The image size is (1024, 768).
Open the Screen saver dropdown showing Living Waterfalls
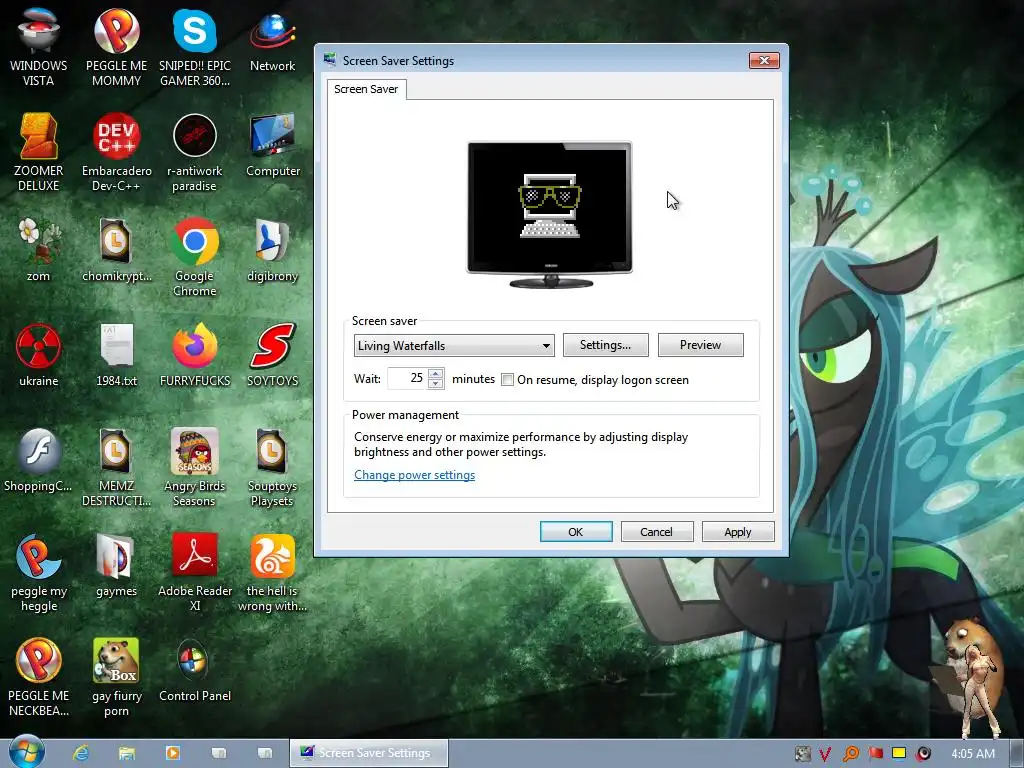[454, 345]
